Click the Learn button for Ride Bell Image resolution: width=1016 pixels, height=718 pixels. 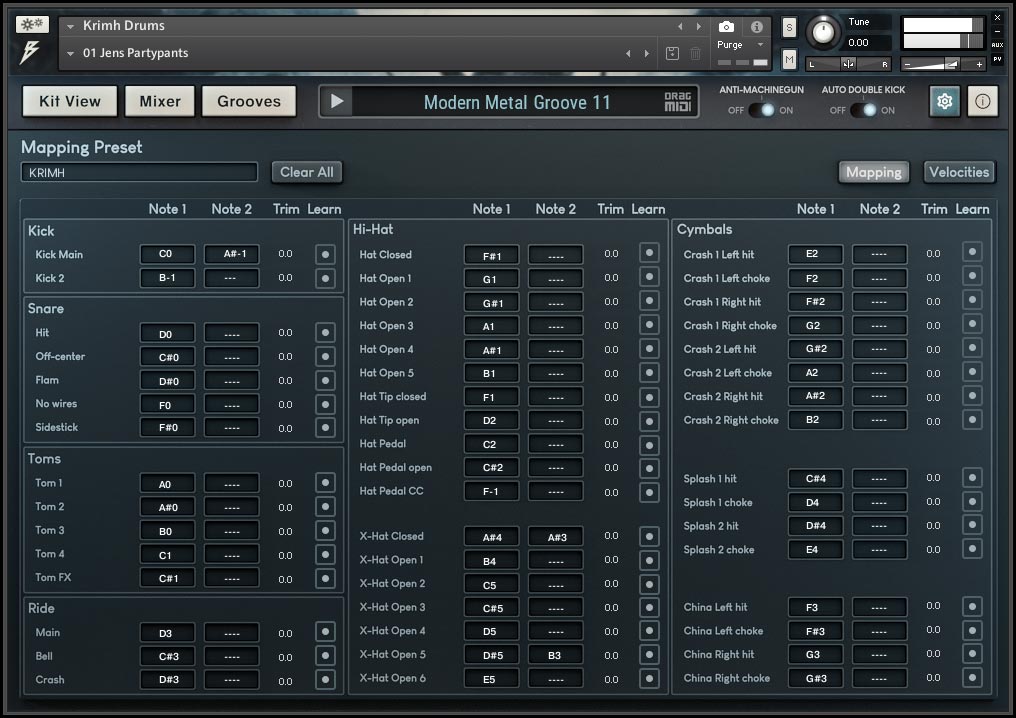click(x=325, y=656)
